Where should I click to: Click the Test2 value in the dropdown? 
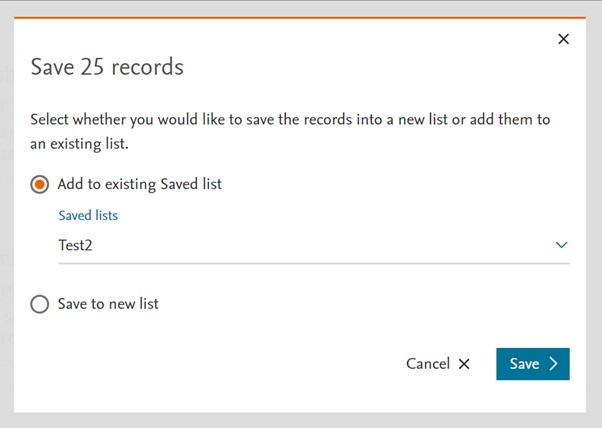(76, 245)
